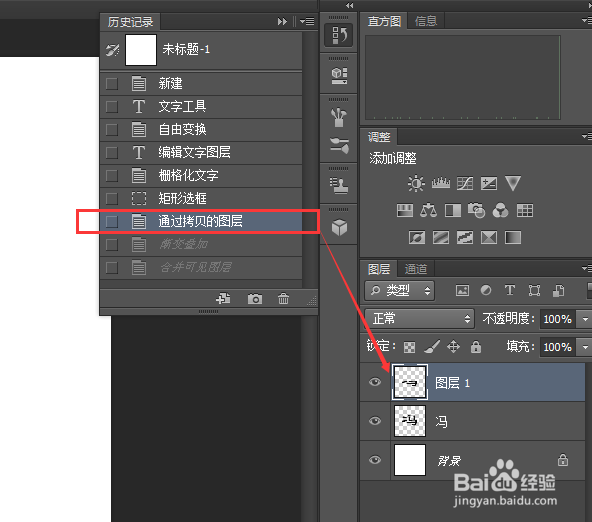This screenshot has height=522, width=592.
Task: Add a Color Lookup grid adjustment
Action: [x=525, y=210]
